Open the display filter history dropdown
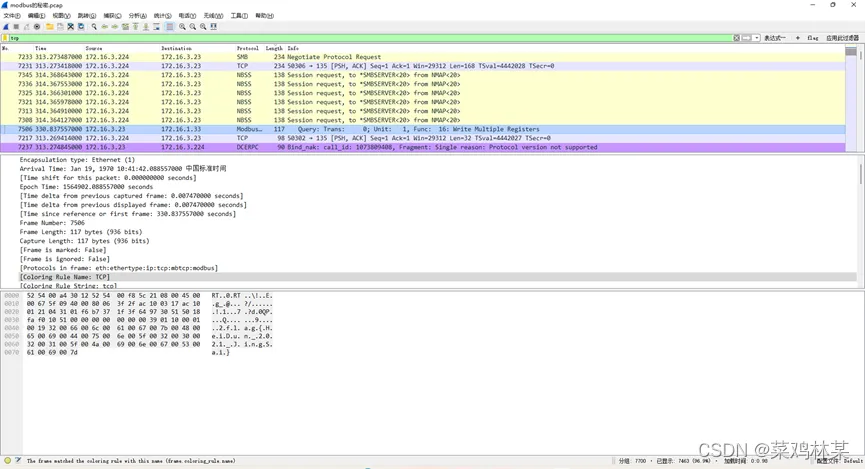865x469 pixels. 757,38
